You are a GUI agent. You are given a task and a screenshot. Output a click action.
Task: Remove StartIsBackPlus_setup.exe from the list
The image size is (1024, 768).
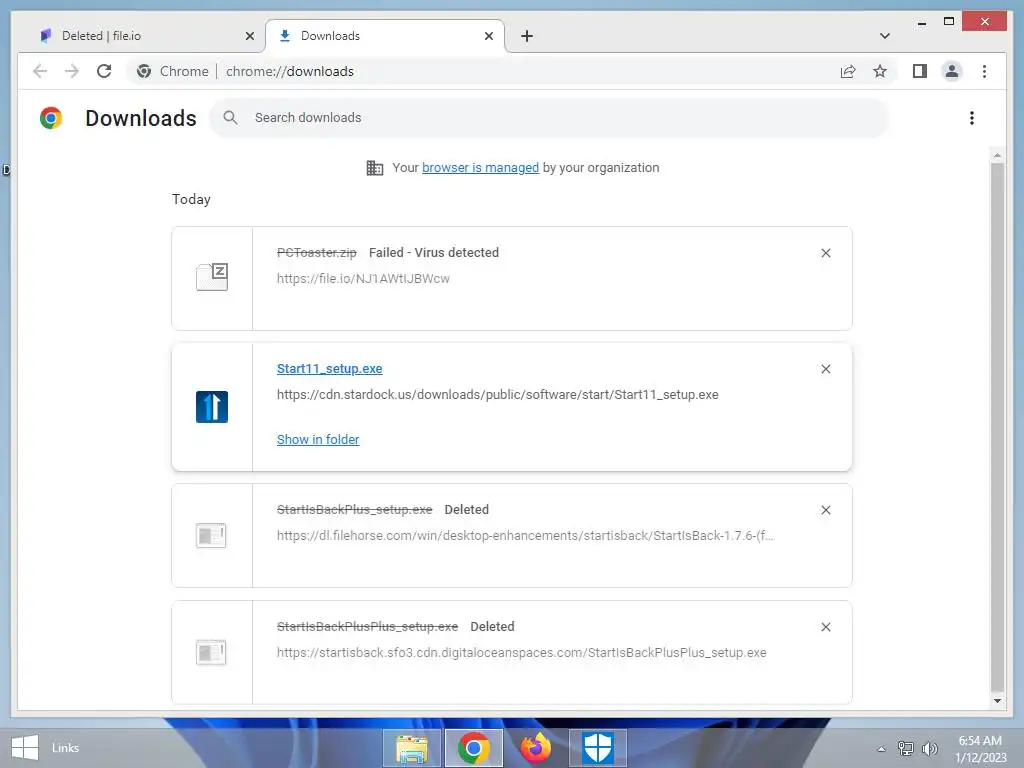[825, 510]
